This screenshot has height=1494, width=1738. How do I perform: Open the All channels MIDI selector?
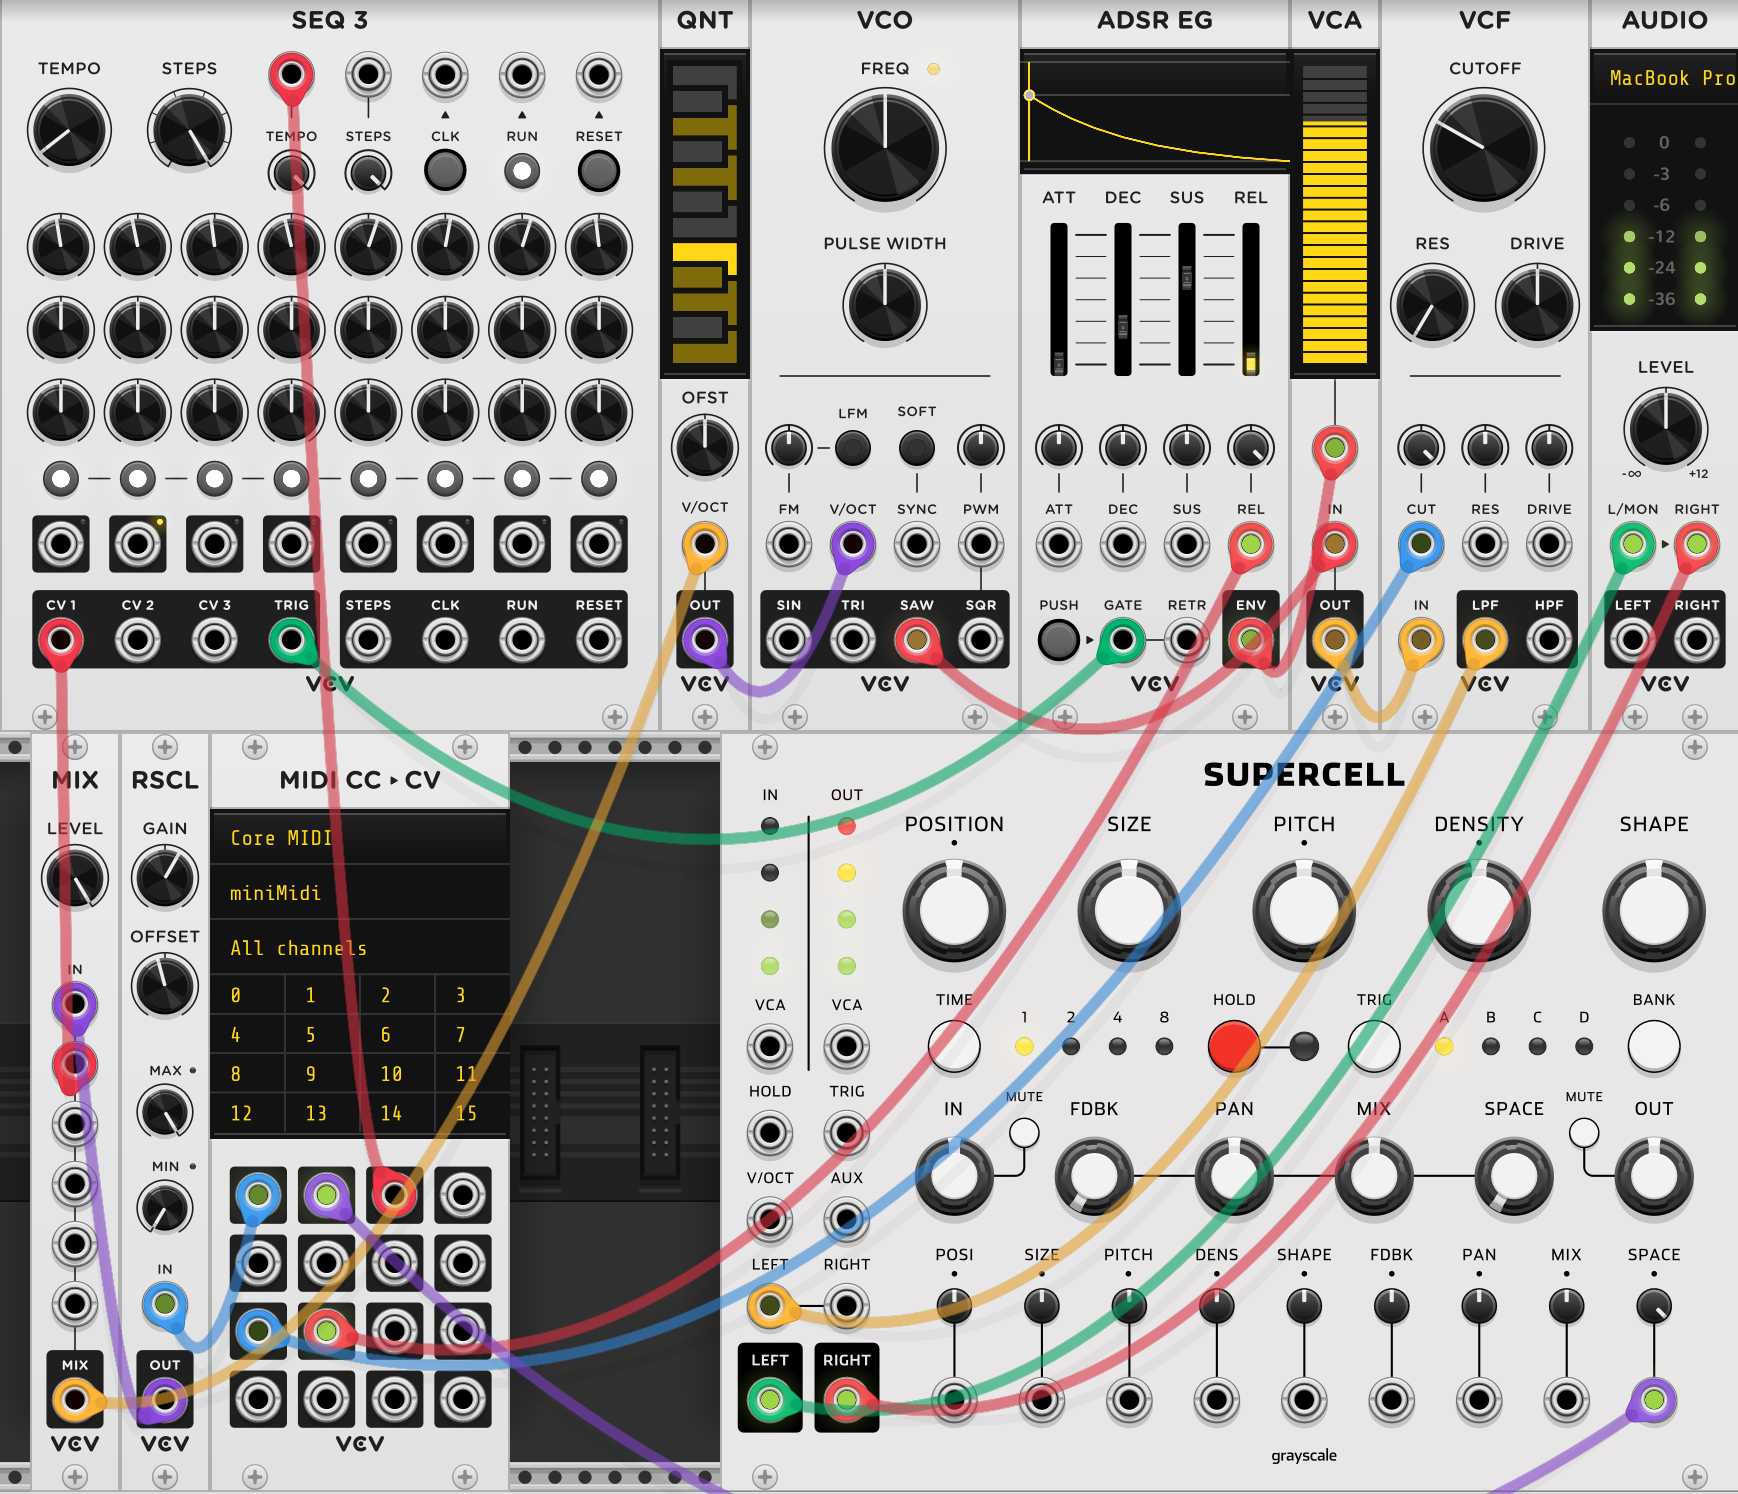pos(360,948)
